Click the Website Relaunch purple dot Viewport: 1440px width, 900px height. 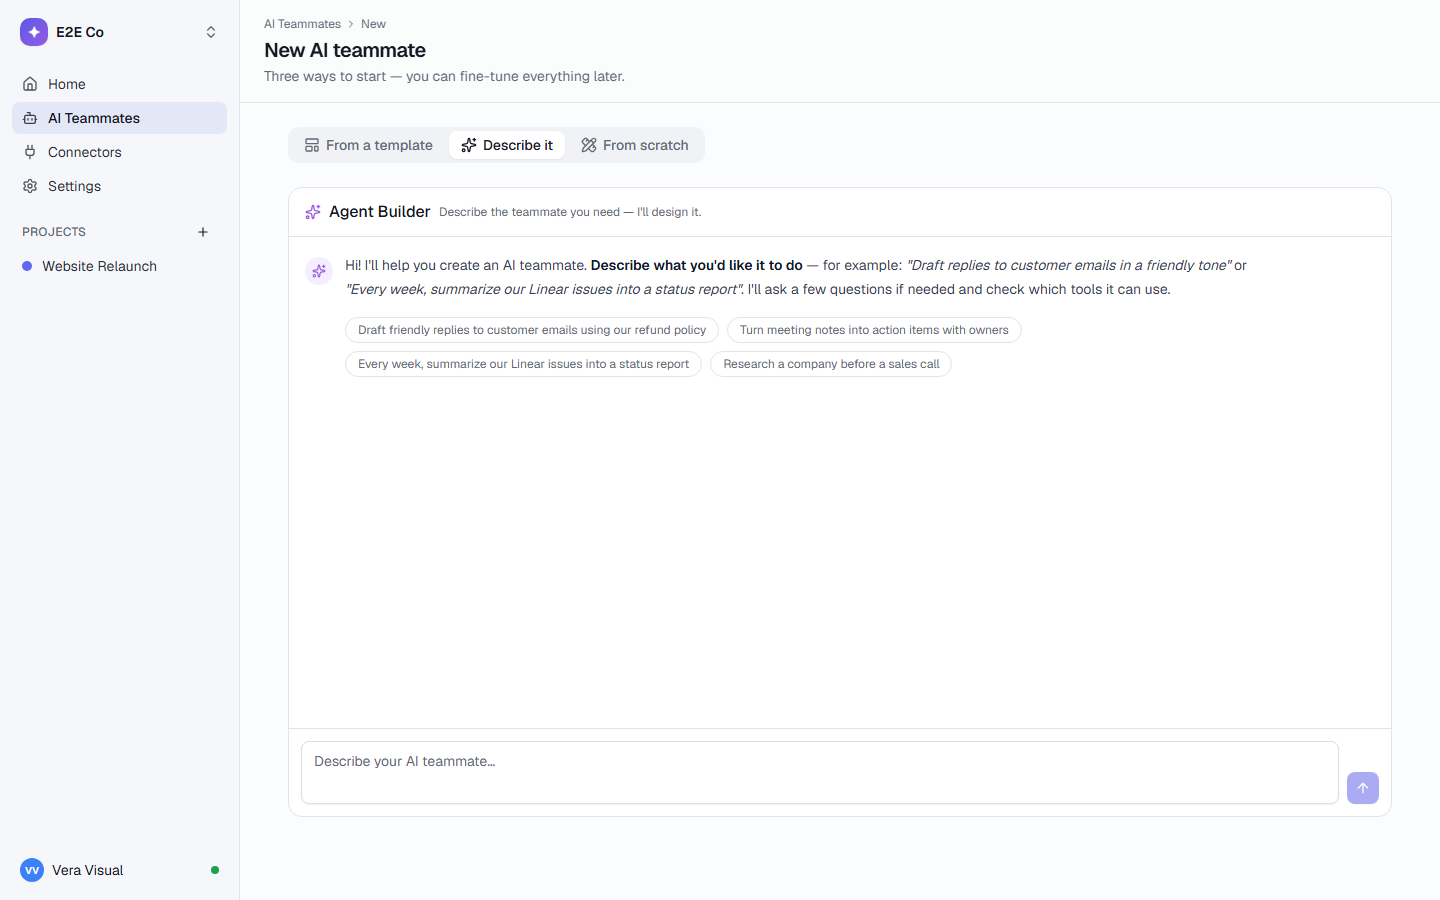tap(27, 266)
